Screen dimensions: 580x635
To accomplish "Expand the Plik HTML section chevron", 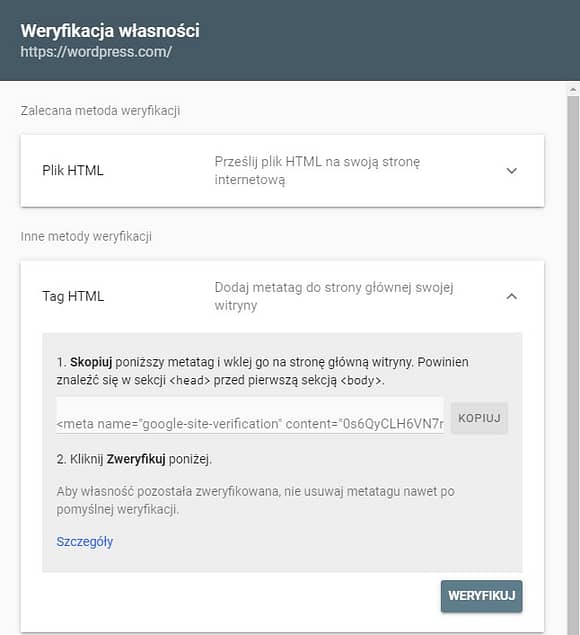I will [x=512, y=171].
